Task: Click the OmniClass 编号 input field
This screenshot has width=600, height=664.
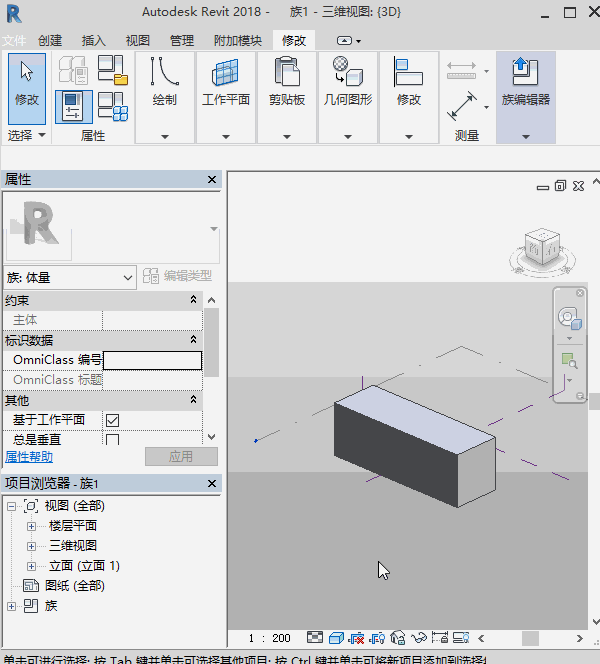Action: coord(152,360)
